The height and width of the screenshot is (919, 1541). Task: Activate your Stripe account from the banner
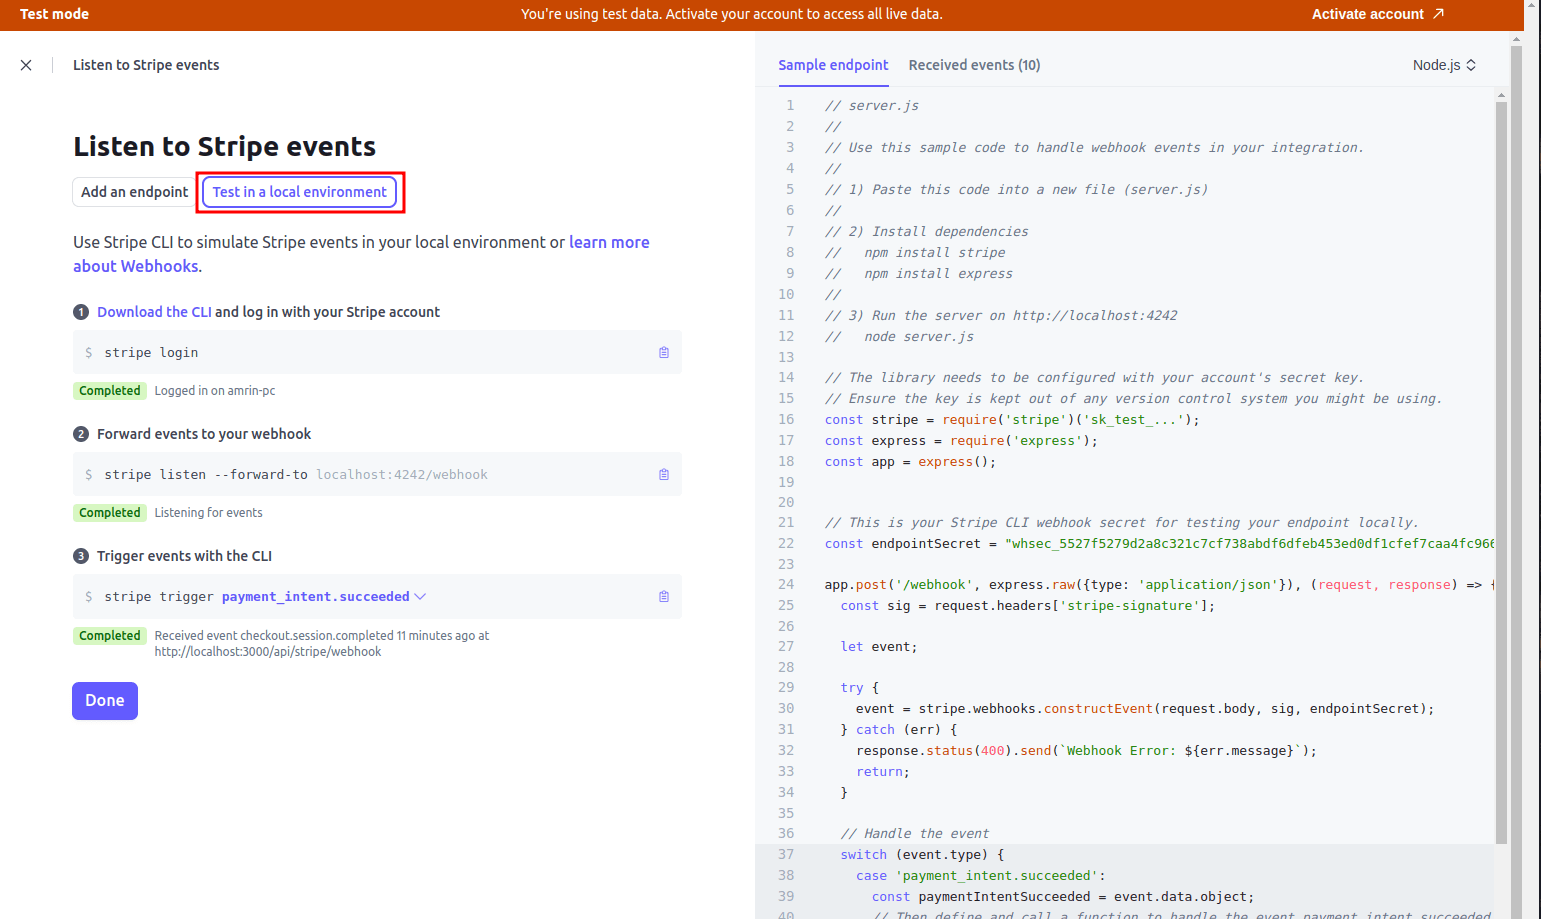click(x=1367, y=14)
